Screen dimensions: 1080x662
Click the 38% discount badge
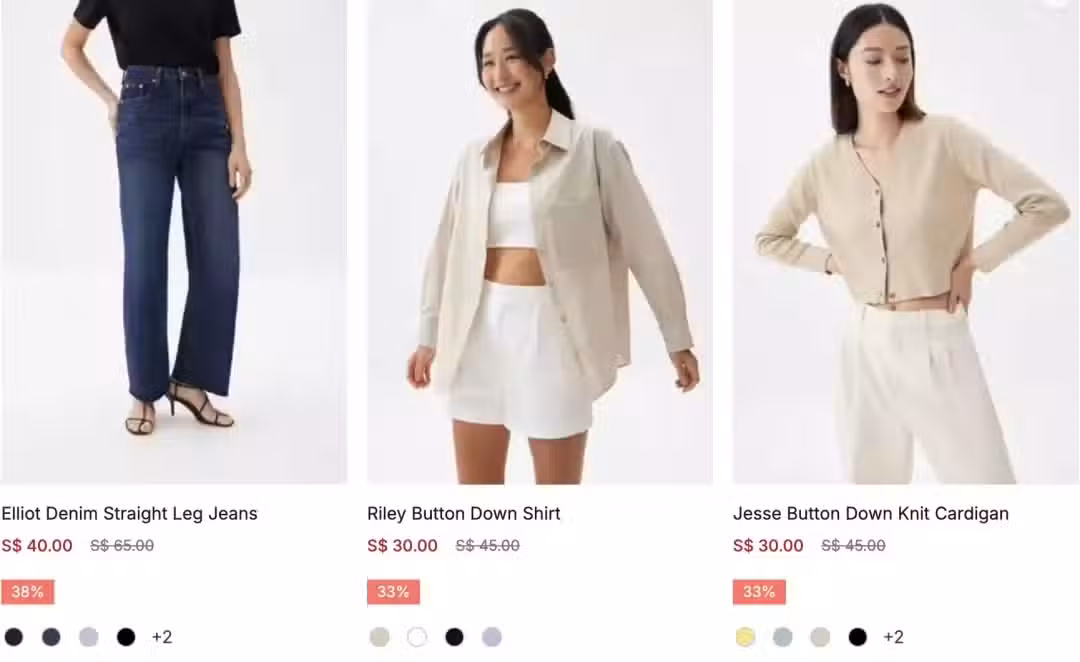point(28,592)
